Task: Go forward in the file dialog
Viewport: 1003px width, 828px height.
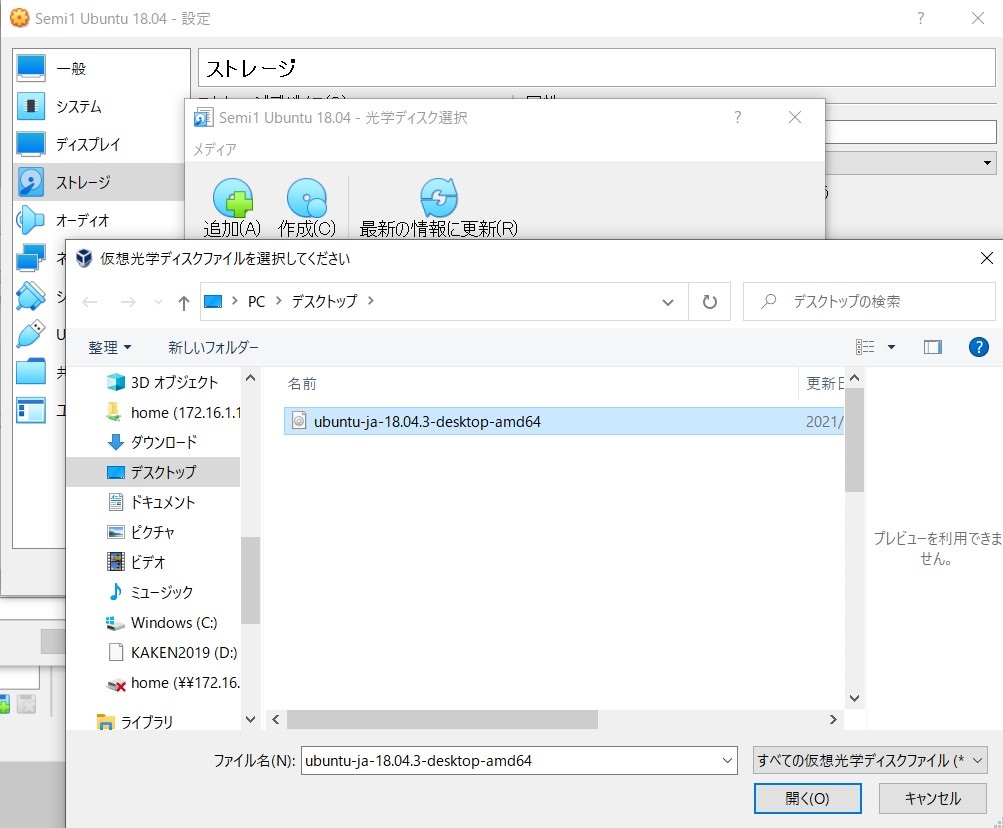Action: pyautogui.click(x=128, y=302)
